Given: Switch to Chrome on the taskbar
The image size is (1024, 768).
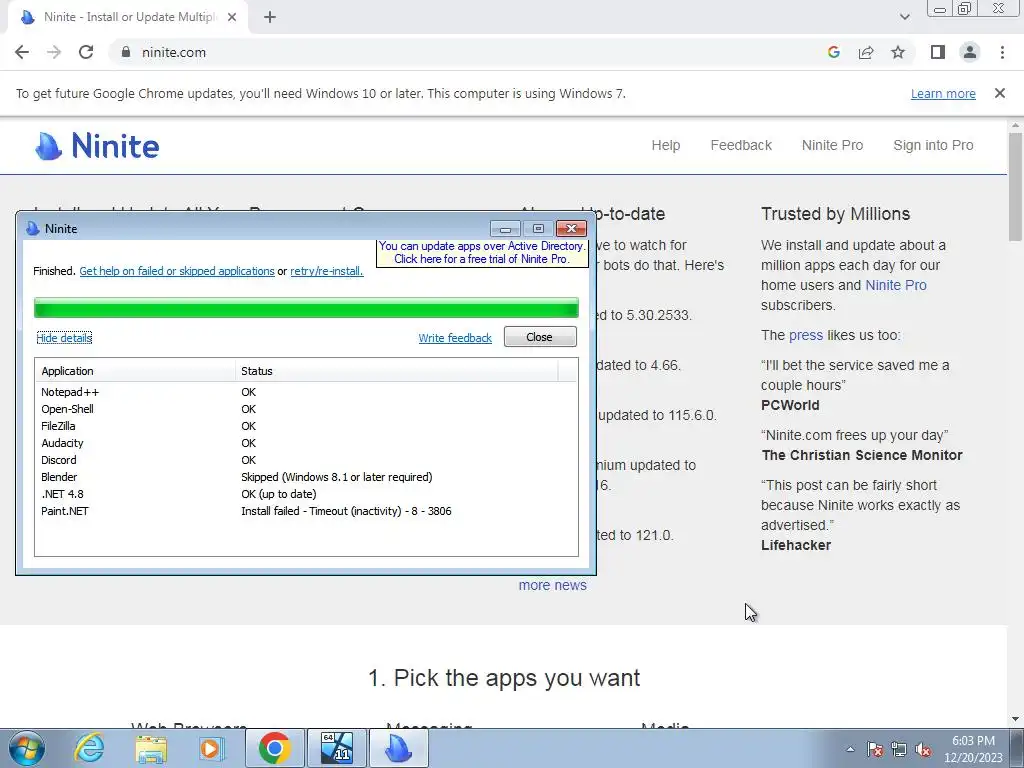Looking at the screenshot, I should 274,748.
